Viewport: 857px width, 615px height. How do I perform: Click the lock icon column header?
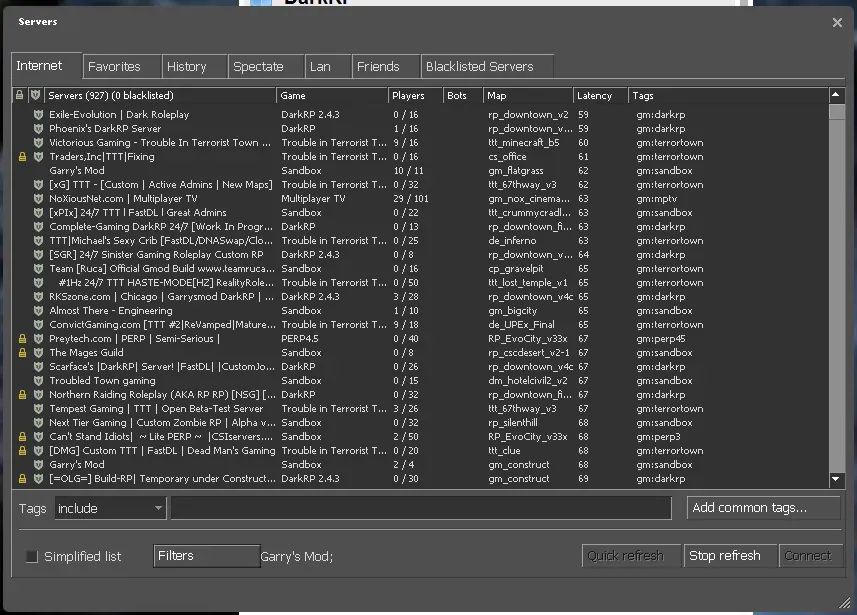pos(20,95)
